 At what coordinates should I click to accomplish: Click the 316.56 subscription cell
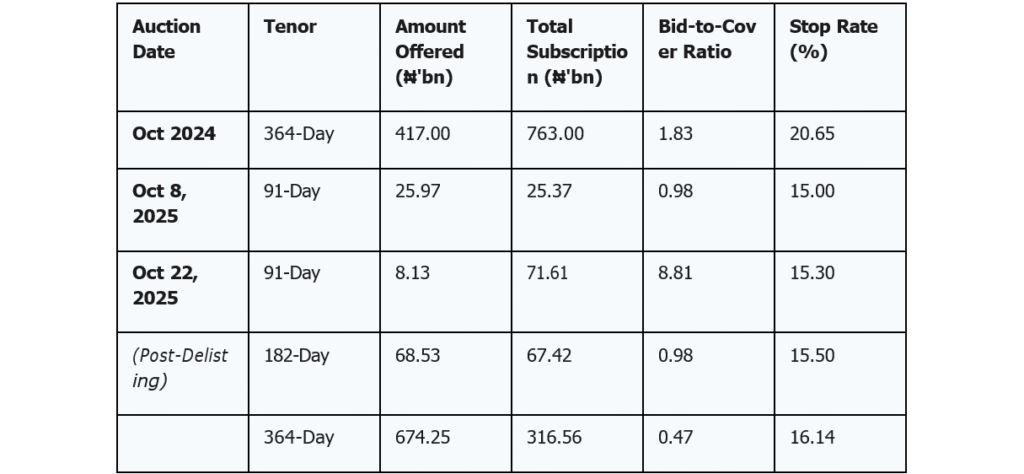tap(555, 437)
